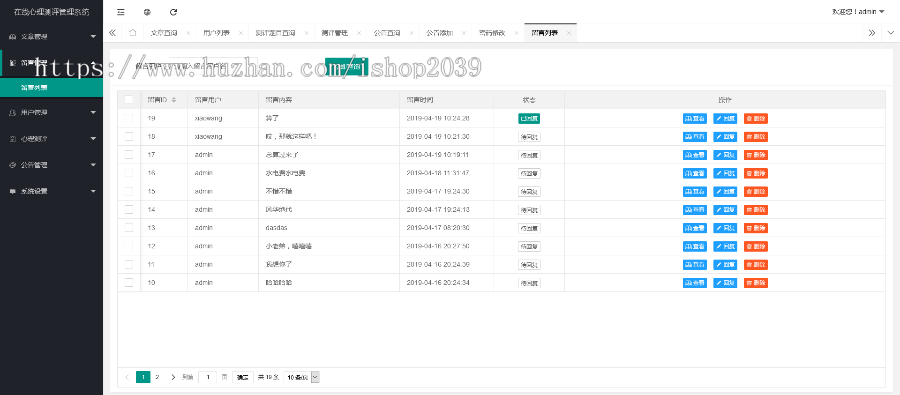Go to page 2
Screen dimensions: 900x395
157,377
